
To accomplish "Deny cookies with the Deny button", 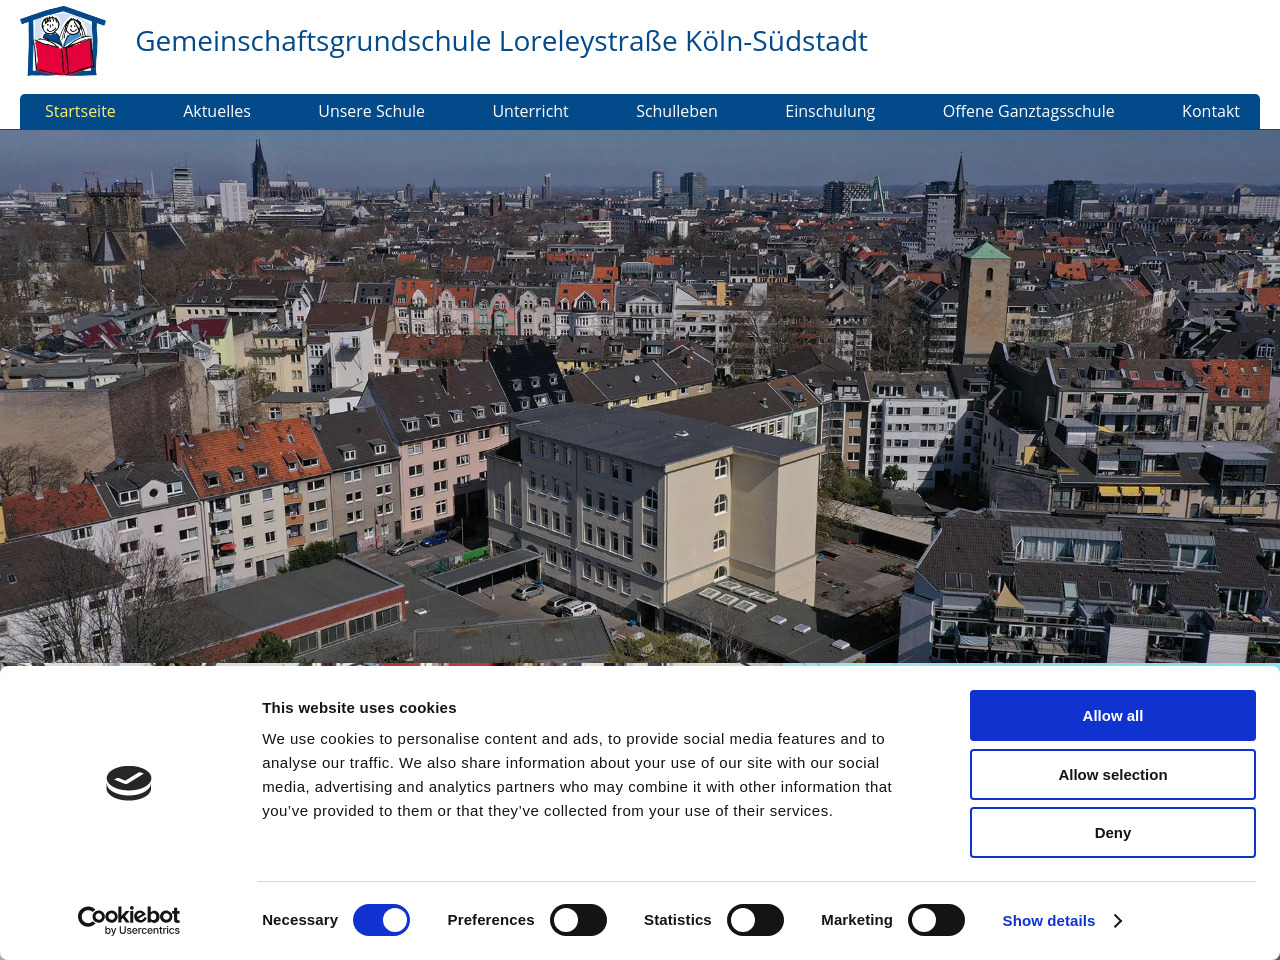I will pos(1112,833).
